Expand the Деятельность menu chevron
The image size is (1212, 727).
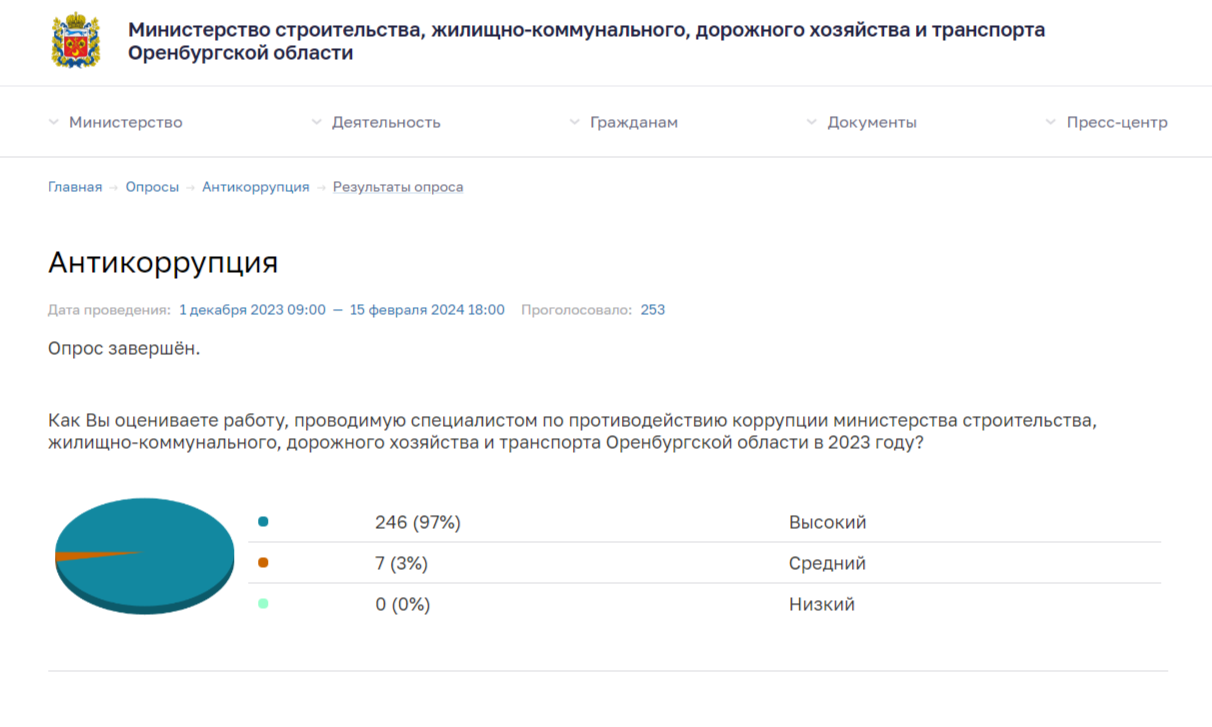317,122
